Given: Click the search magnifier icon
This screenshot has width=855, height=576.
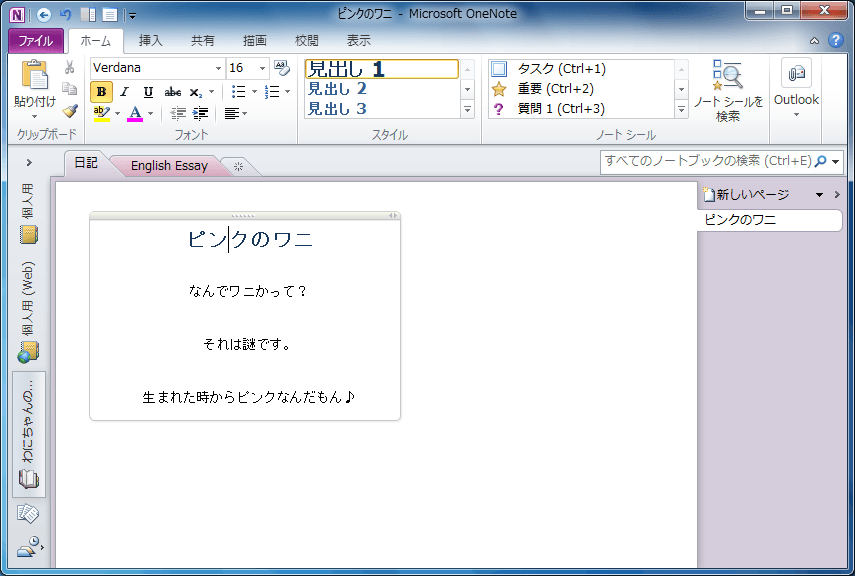Looking at the screenshot, I should click(821, 161).
